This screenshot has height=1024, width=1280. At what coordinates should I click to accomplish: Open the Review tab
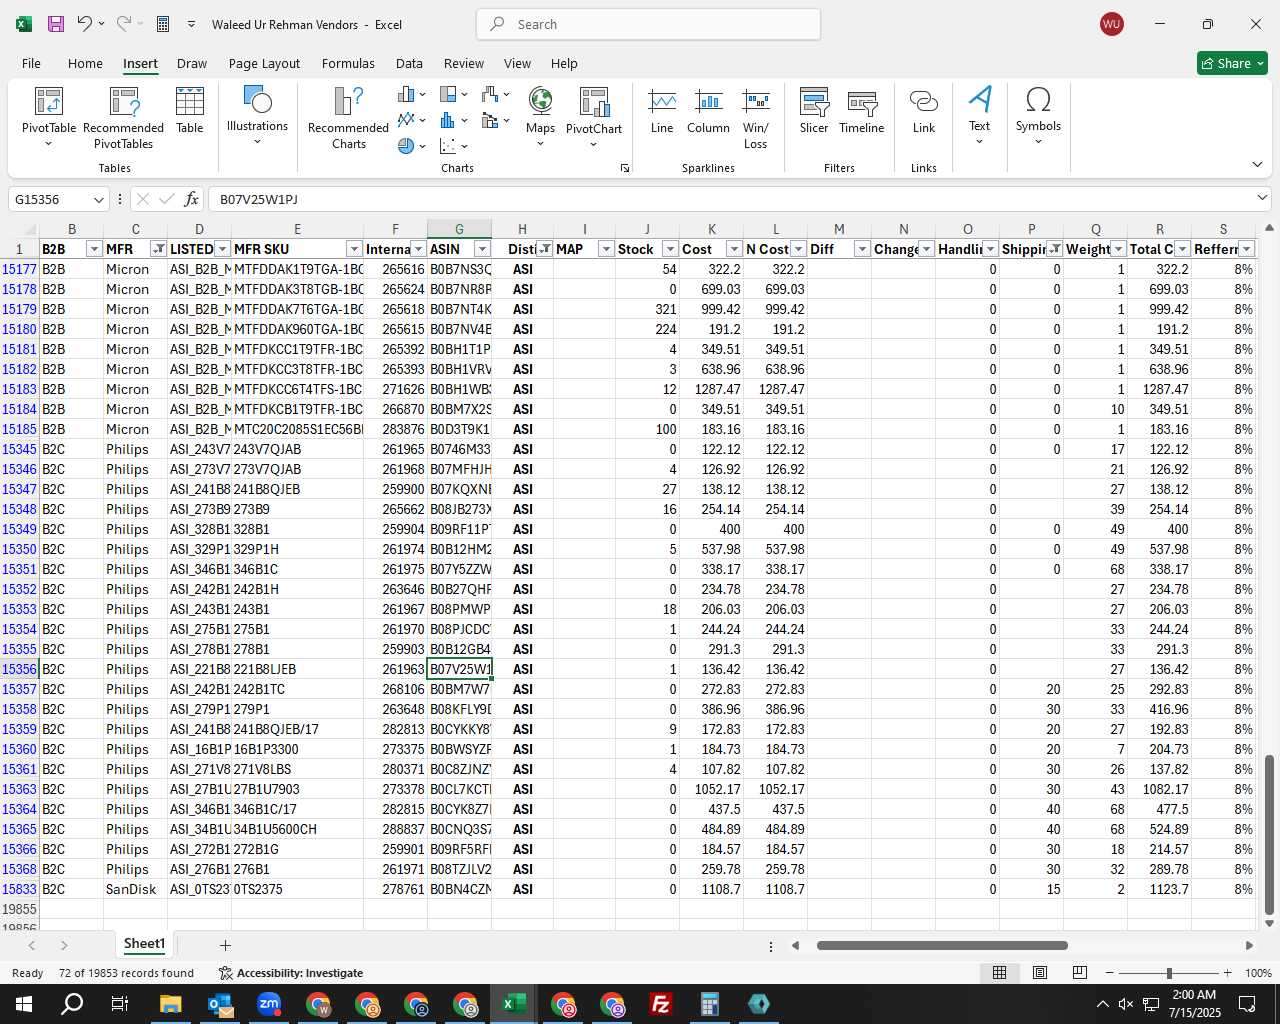pyautogui.click(x=464, y=63)
